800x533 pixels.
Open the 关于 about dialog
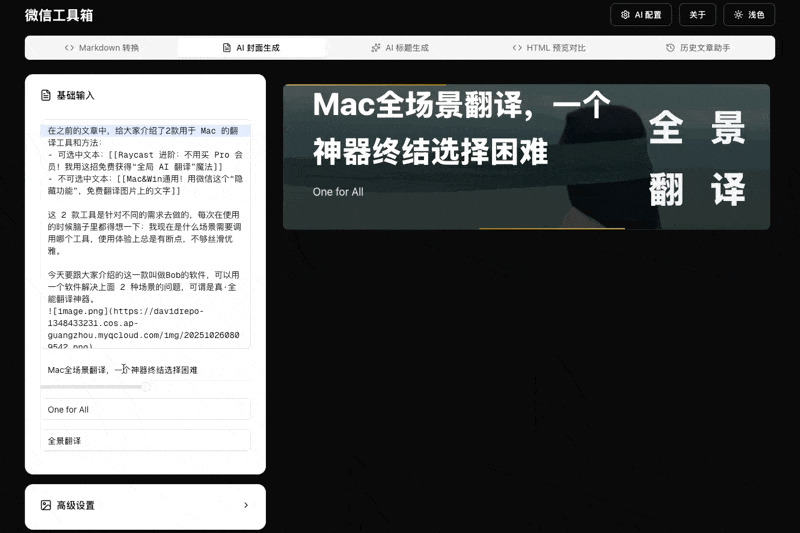(x=697, y=15)
